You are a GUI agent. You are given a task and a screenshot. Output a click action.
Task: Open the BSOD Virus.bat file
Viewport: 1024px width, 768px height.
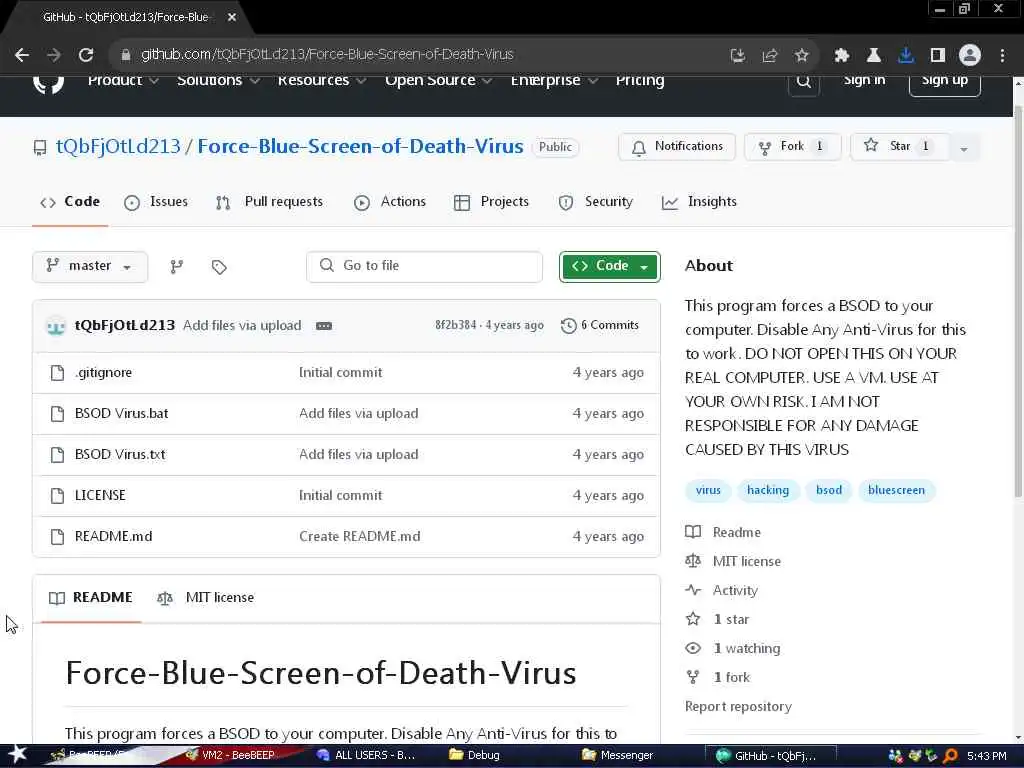coord(121,413)
